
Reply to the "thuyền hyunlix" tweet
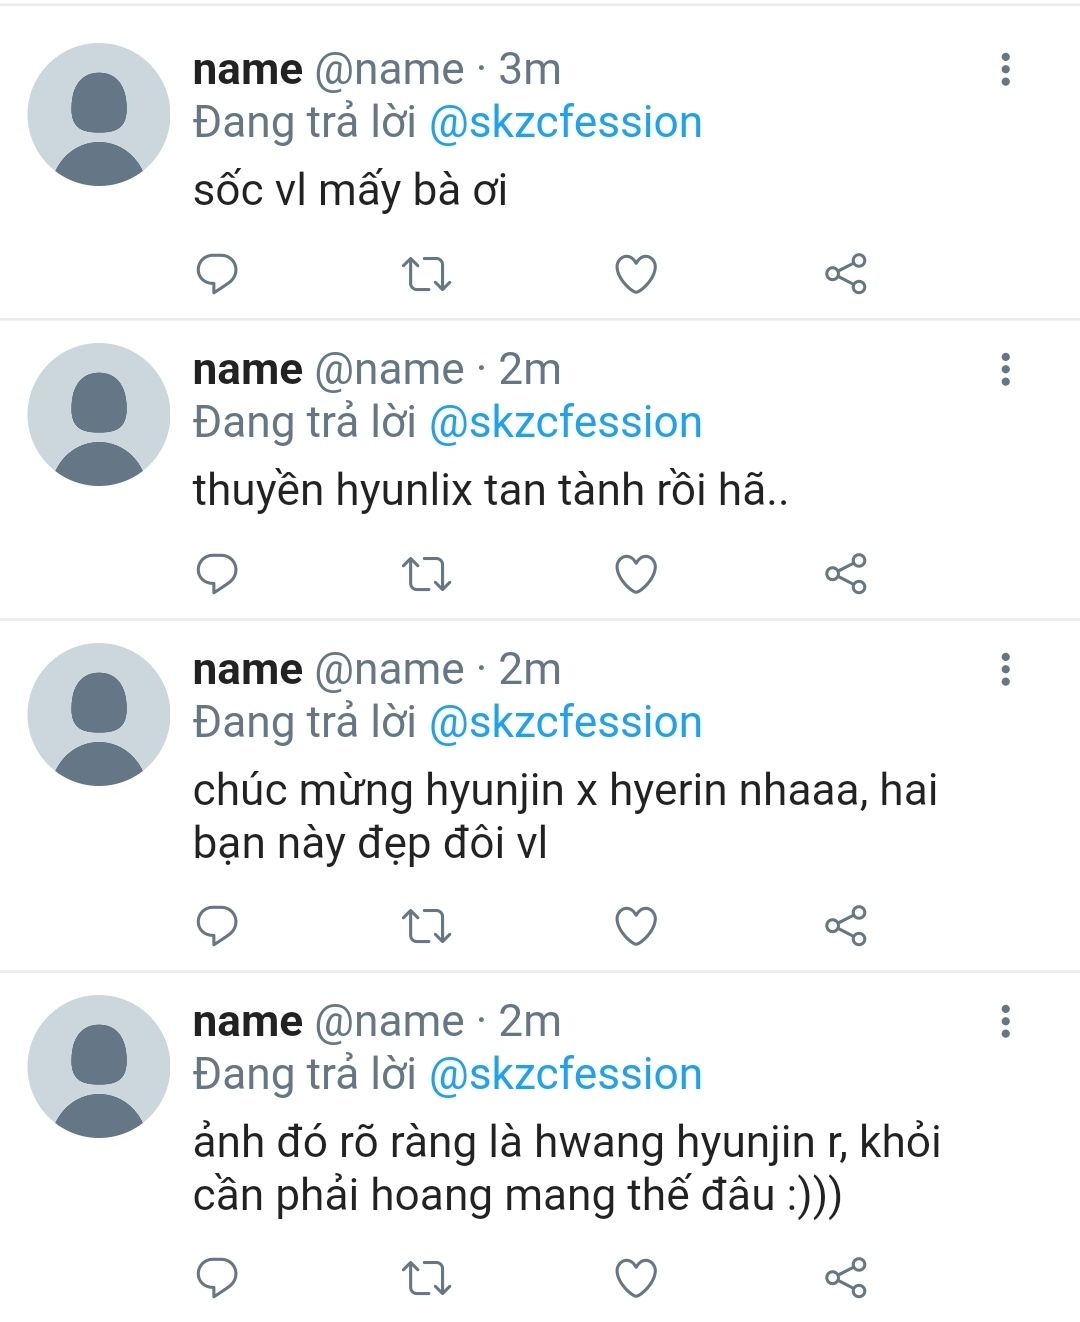click(217, 573)
